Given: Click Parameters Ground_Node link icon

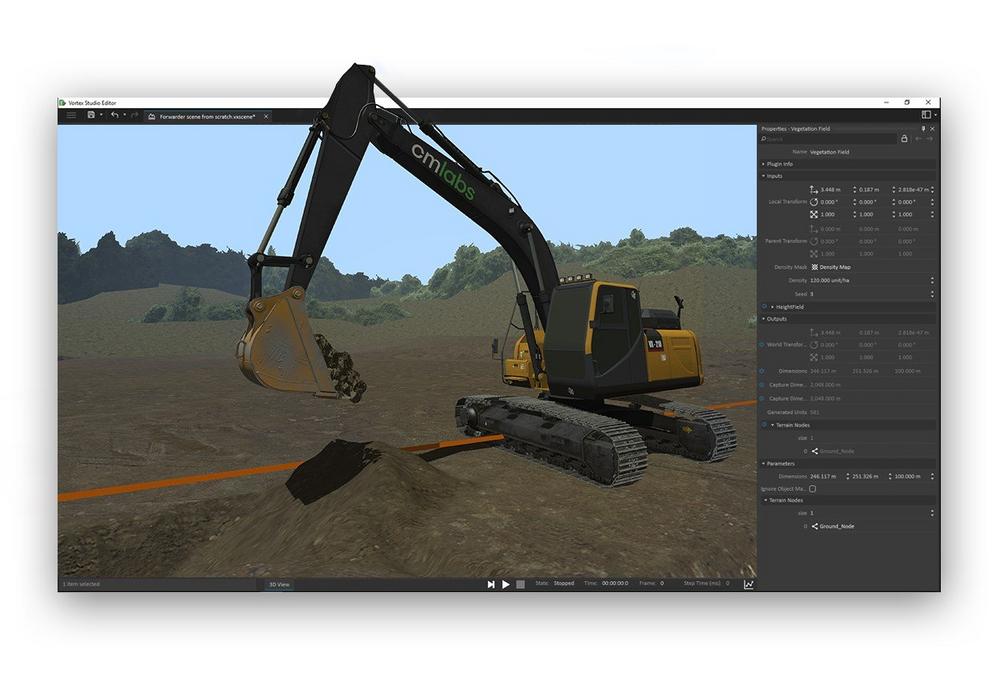Looking at the screenshot, I should click(x=814, y=527).
